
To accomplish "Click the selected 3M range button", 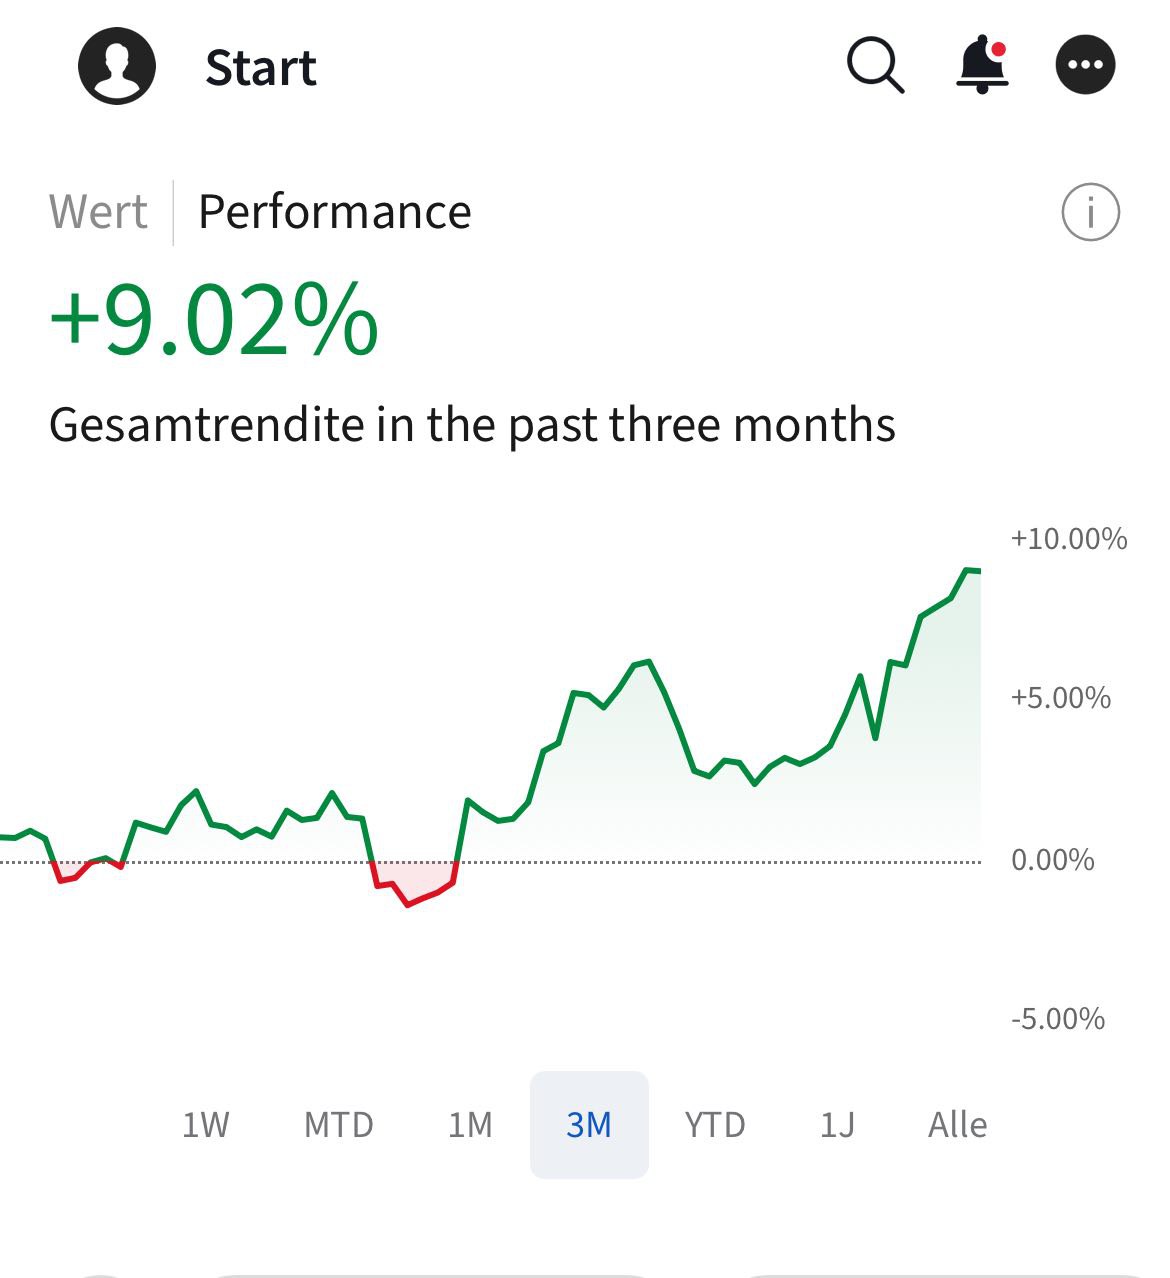I will (x=589, y=1125).
